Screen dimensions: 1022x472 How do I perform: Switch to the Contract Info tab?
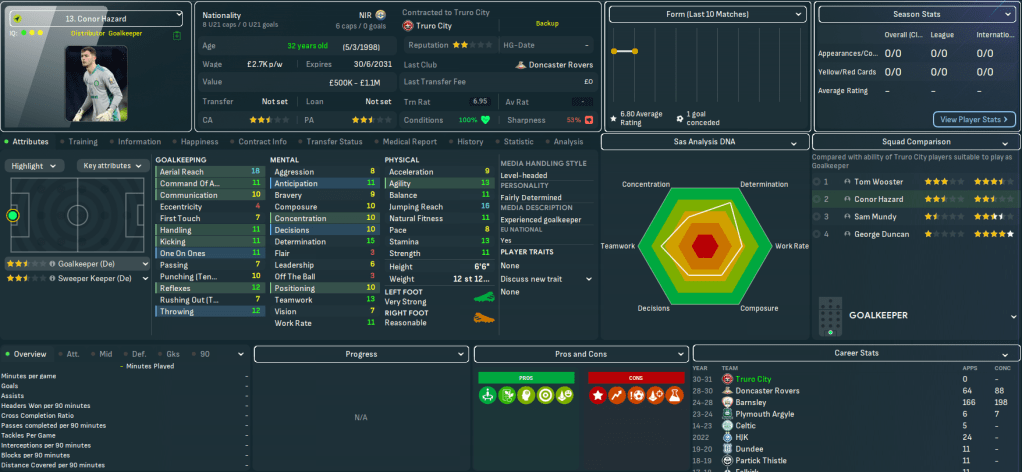point(259,142)
